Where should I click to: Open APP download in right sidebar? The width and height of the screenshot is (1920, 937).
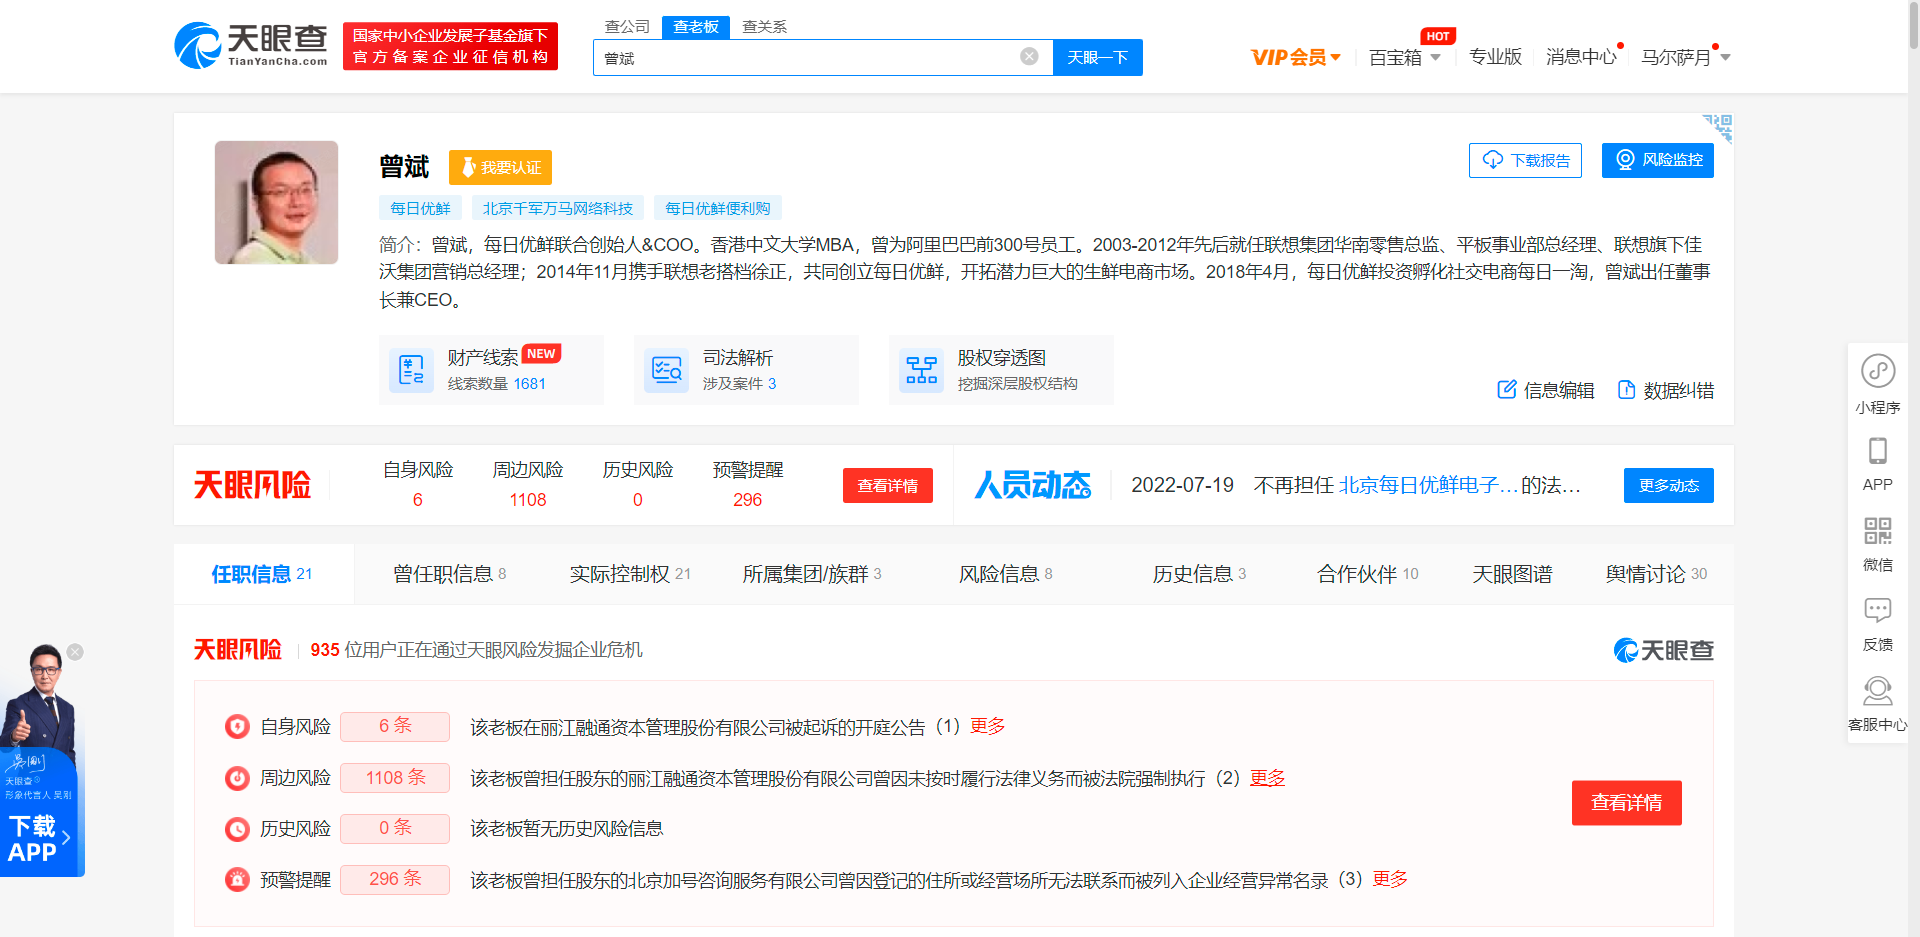(x=1877, y=463)
